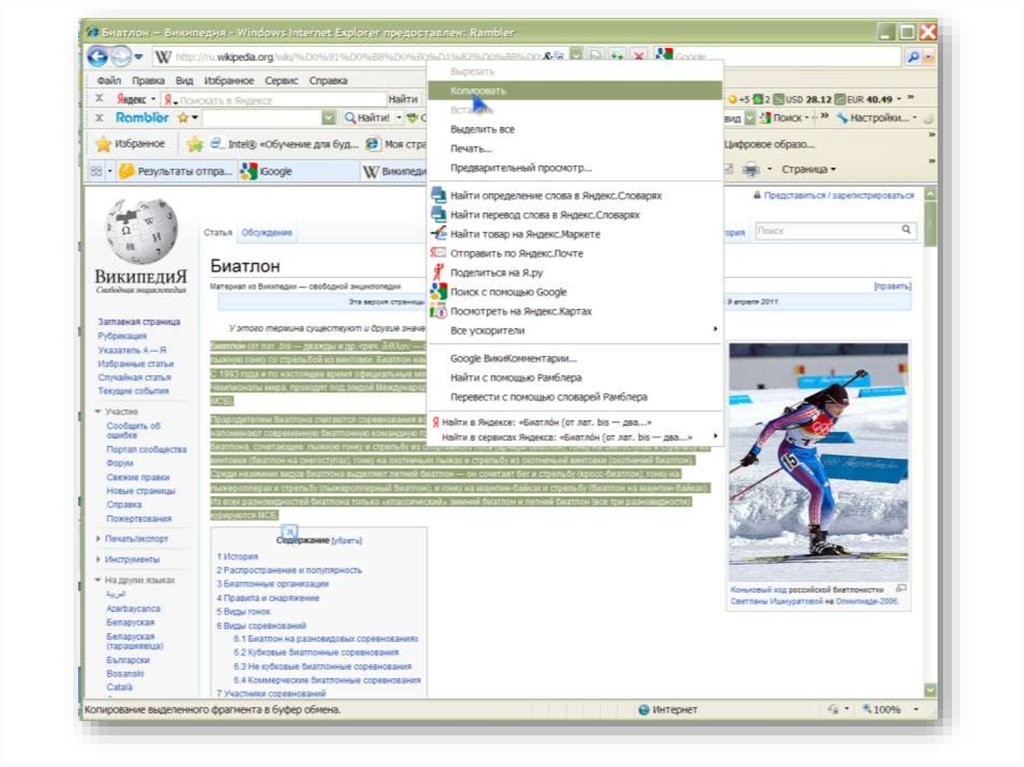
Task: Open the Файл menu
Action: click(x=109, y=81)
